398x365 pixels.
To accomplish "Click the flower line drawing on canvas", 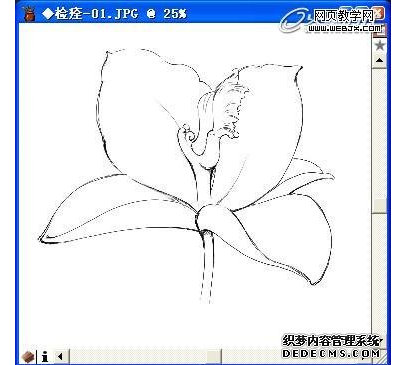I will 187,175.
